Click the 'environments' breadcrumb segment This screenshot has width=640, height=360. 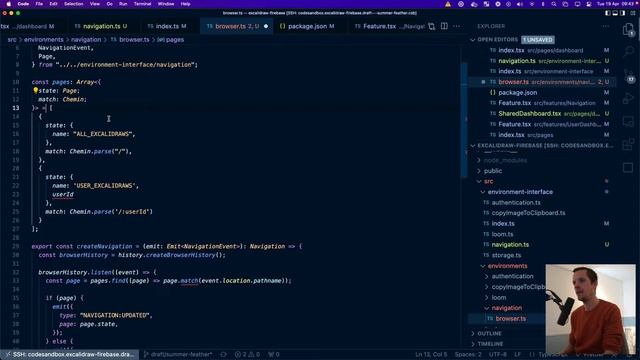click(44, 40)
